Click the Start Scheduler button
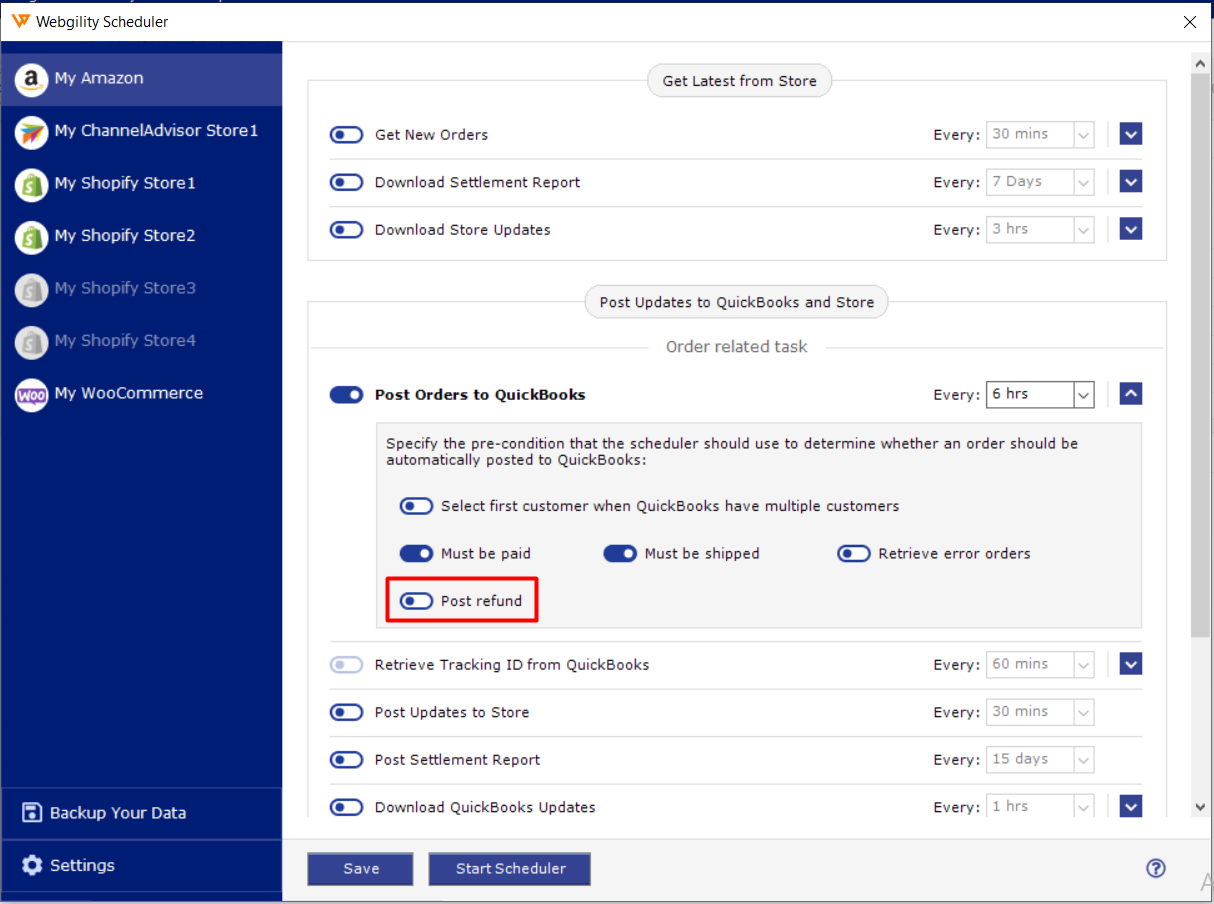Screen dimensions: 1214x904 (x=510, y=869)
